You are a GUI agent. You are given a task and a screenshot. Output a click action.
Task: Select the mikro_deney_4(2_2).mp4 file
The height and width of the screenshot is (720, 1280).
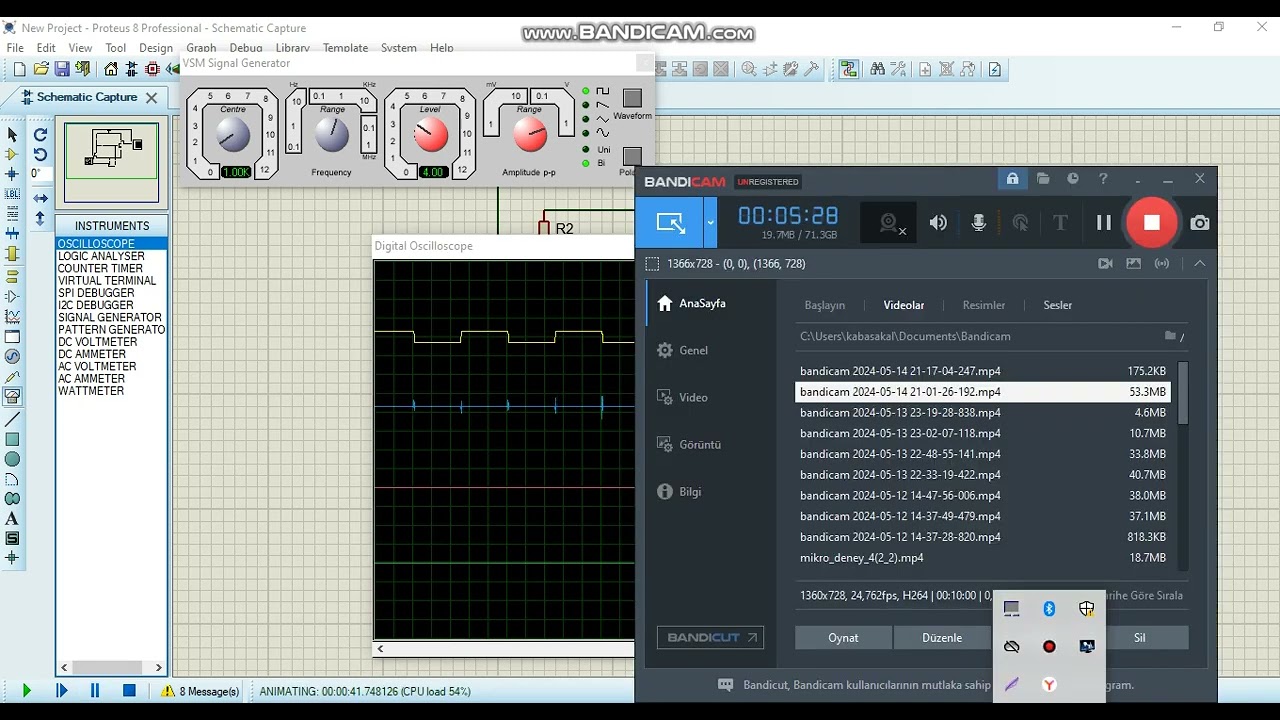[x=983, y=558]
